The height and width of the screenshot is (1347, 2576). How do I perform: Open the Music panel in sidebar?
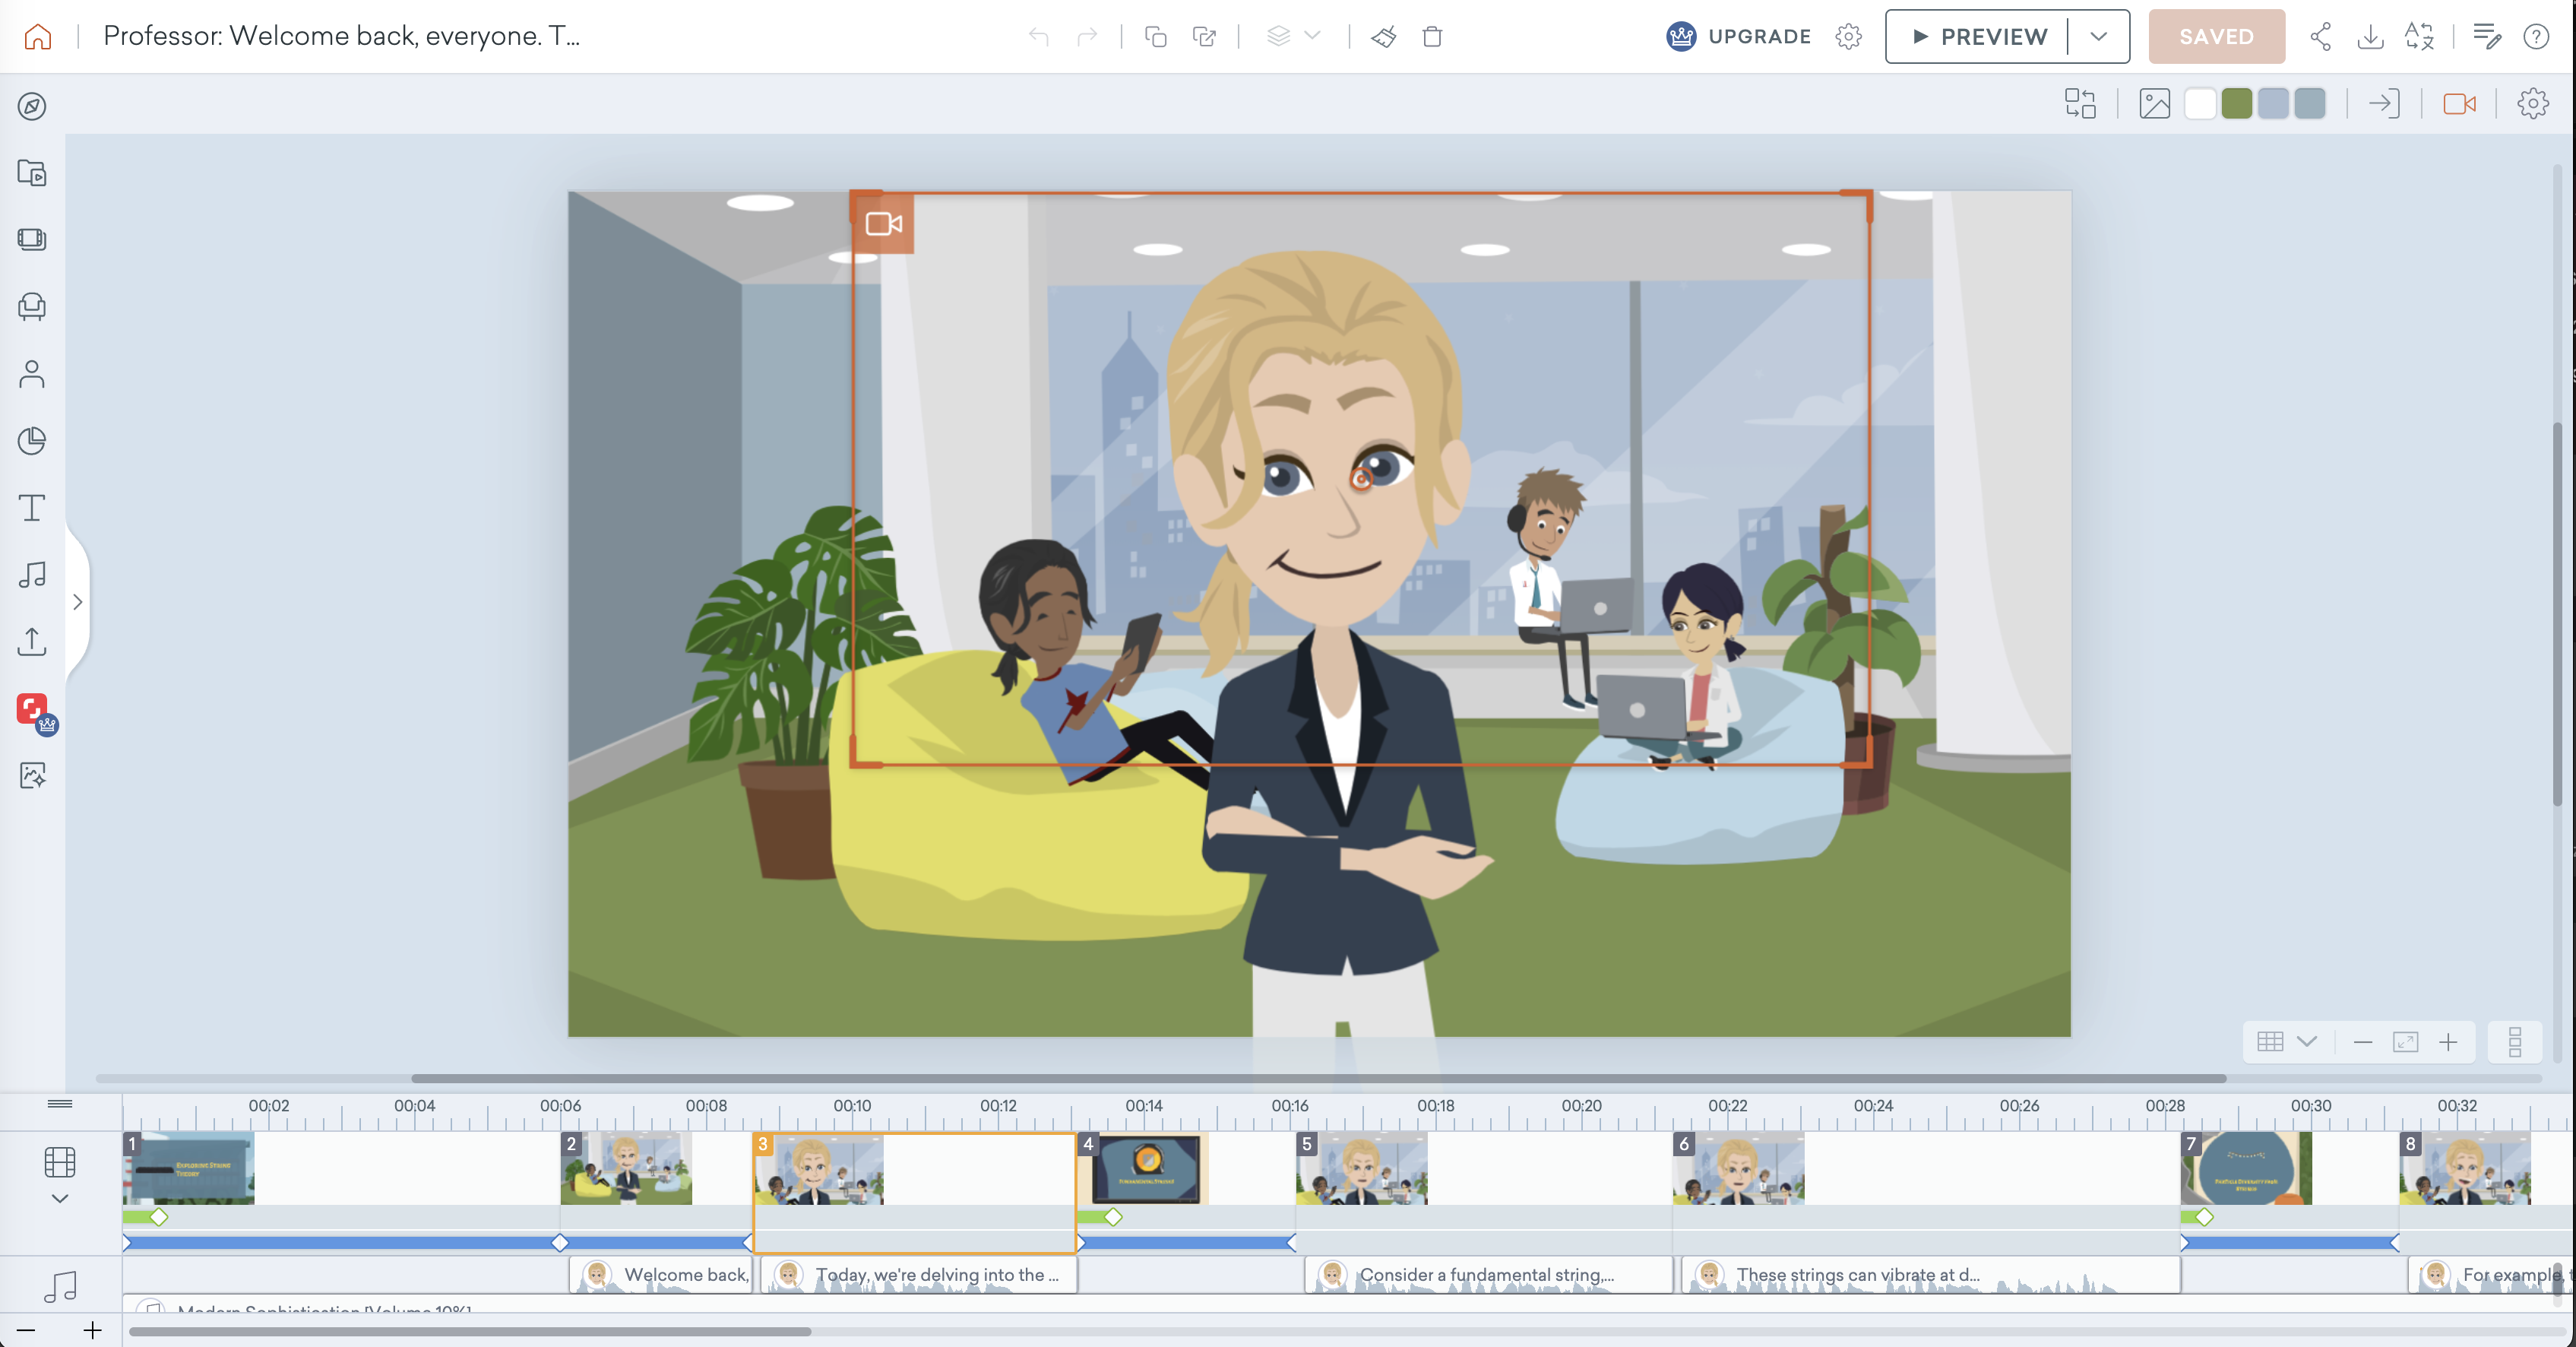pyautogui.click(x=32, y=574)
